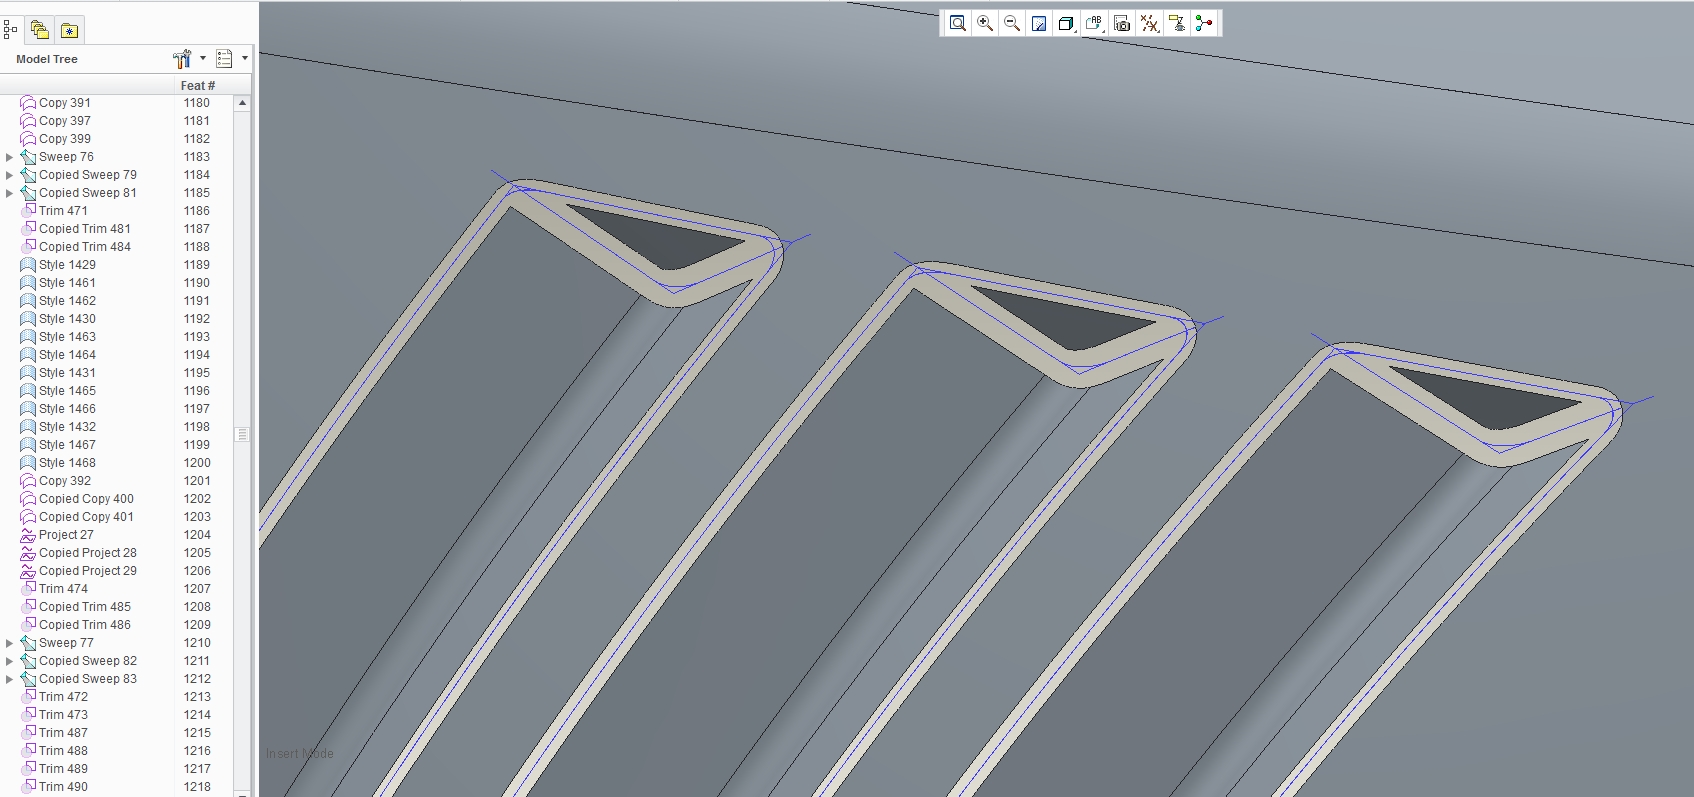The height and width of the screenshot is (797, 1694).
Task: Expand the Copied Sweep 82 feature
Action: pos(10,661)
